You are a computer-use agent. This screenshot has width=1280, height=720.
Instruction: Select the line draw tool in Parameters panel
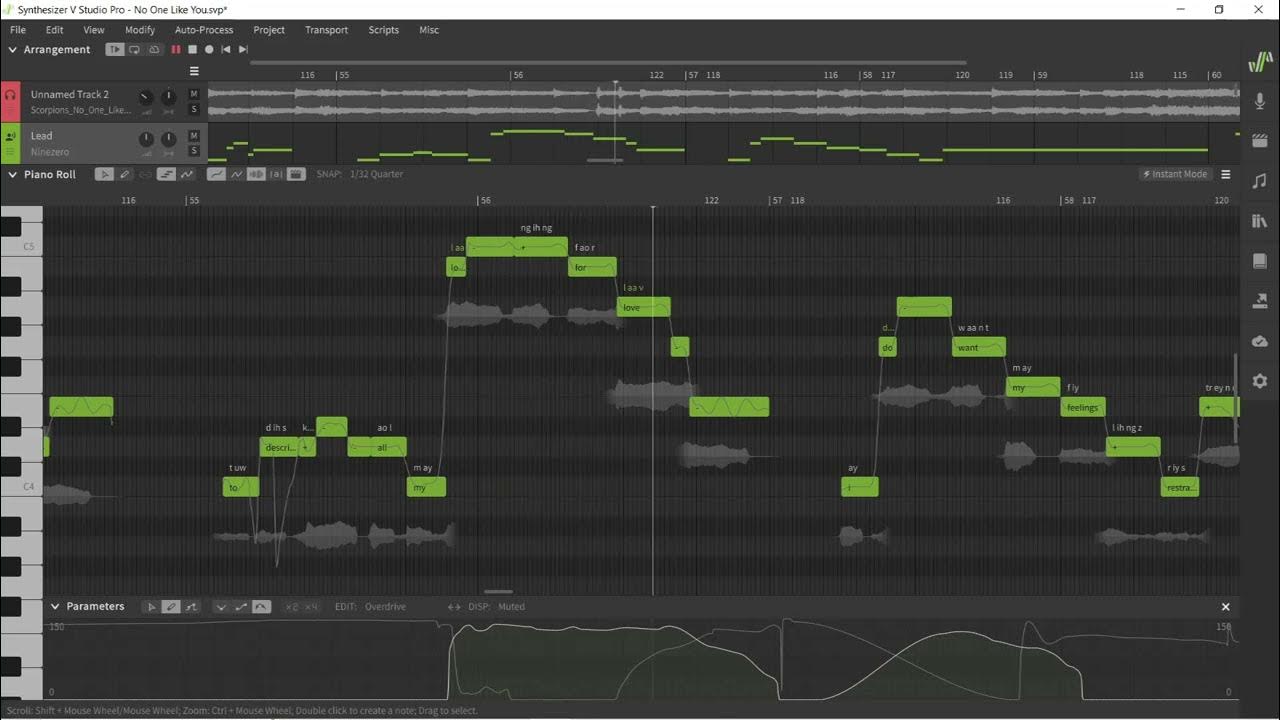191,607
